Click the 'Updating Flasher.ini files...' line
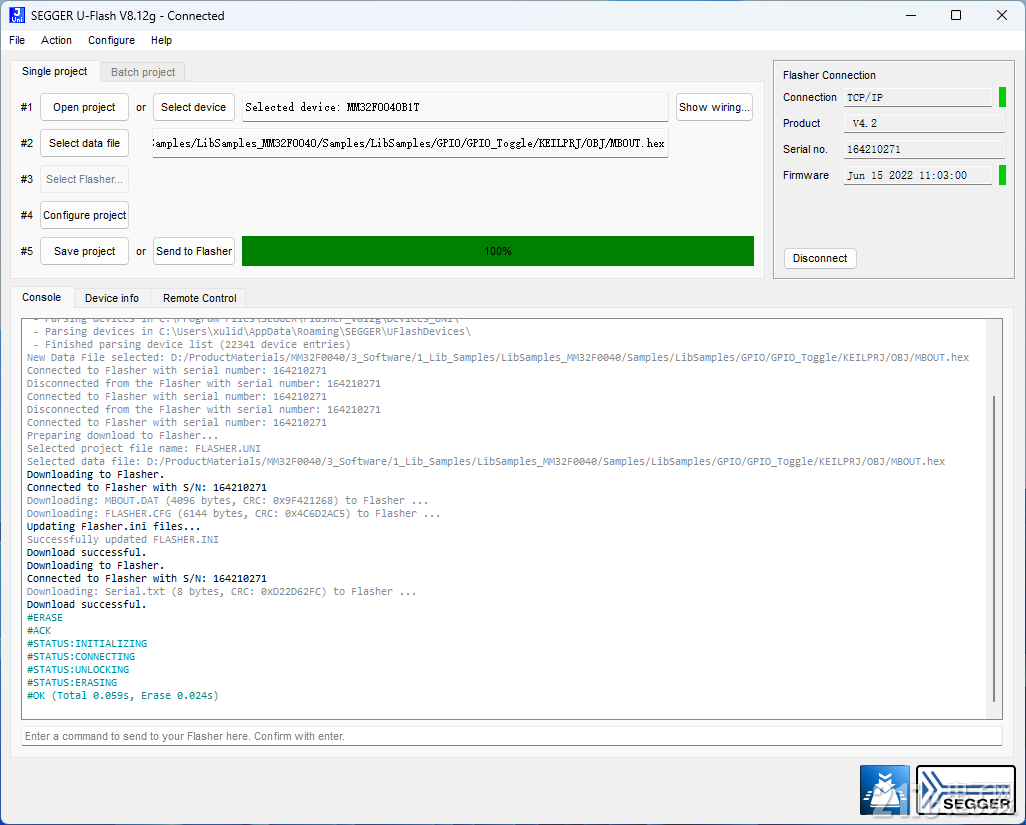This screenshot has width=1026, height=825. 114,527
